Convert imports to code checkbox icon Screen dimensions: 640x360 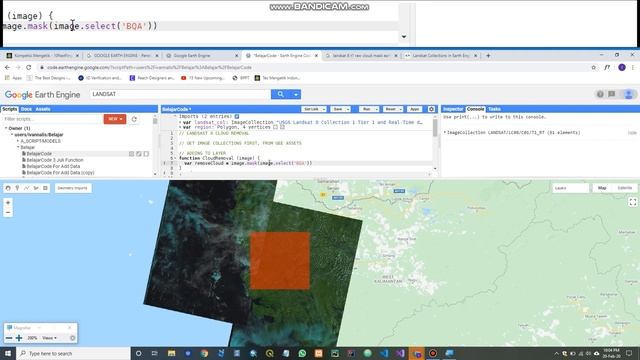click(237, 116)
